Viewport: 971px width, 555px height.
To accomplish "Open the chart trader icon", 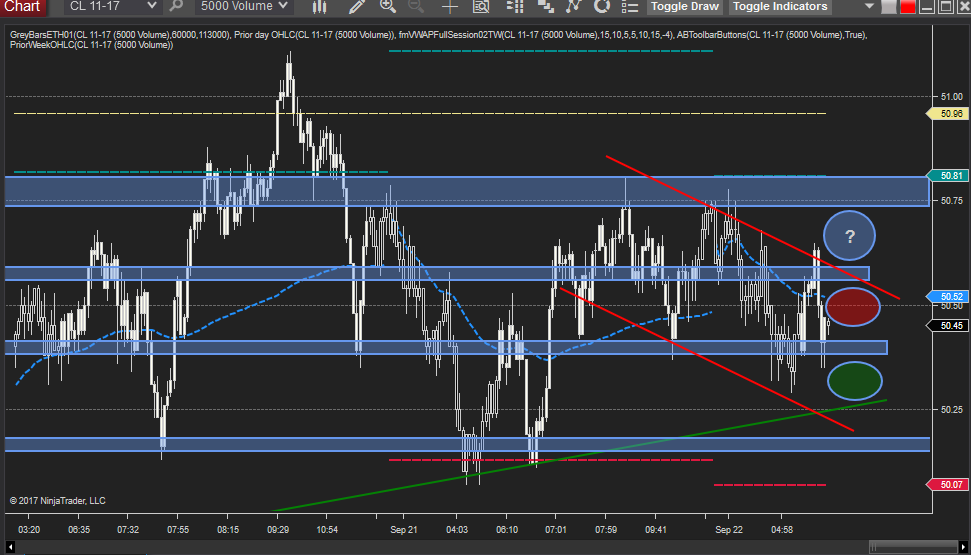I will 515,7.
